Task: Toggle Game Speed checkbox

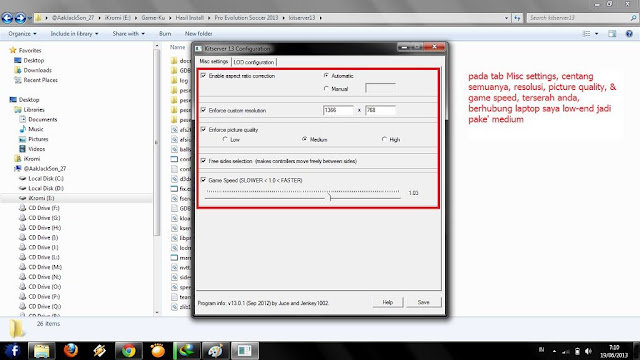Action: (x=203, y=180)
